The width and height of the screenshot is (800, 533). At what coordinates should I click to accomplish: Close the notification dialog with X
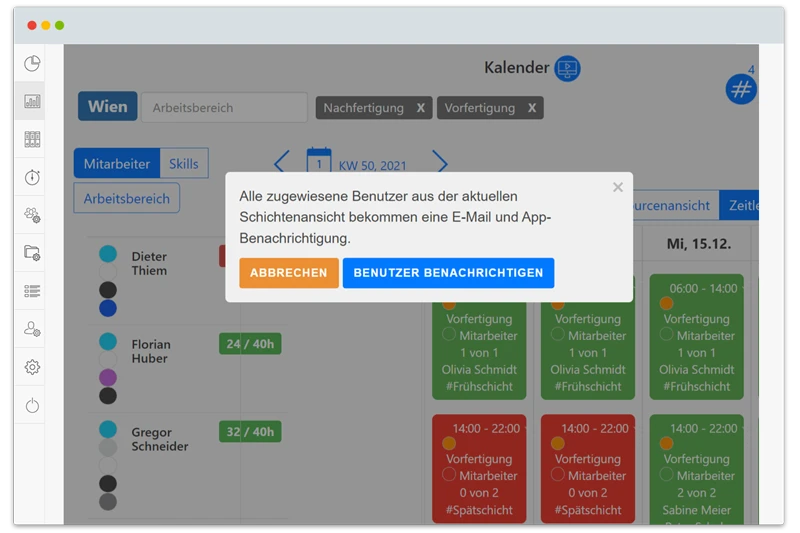pyautogui.click(x=617, y=187)
